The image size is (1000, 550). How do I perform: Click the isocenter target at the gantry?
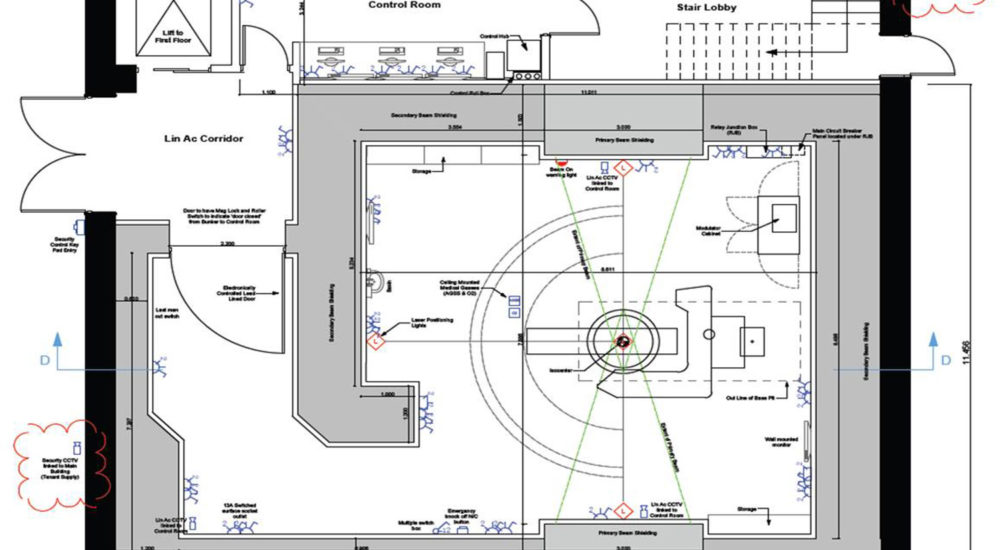[x=622, y=342]
